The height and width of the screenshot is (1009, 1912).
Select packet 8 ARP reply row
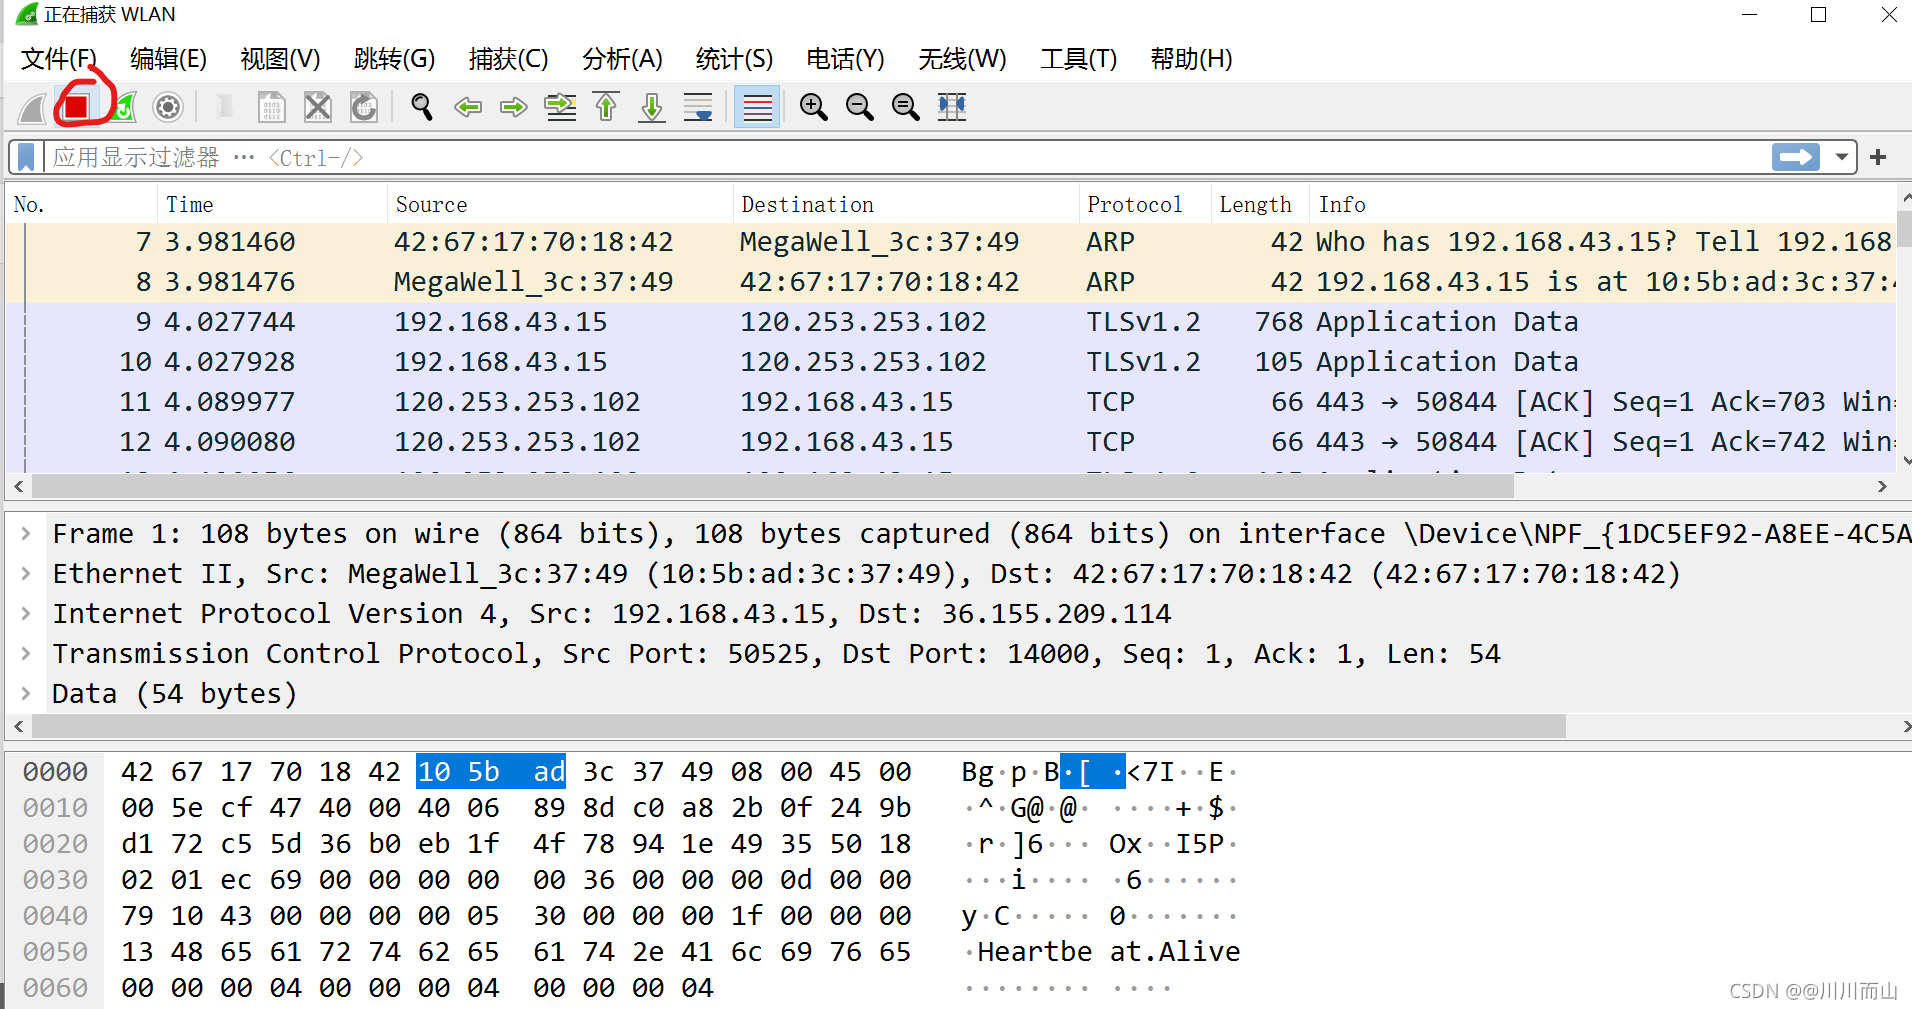(950, 282)
